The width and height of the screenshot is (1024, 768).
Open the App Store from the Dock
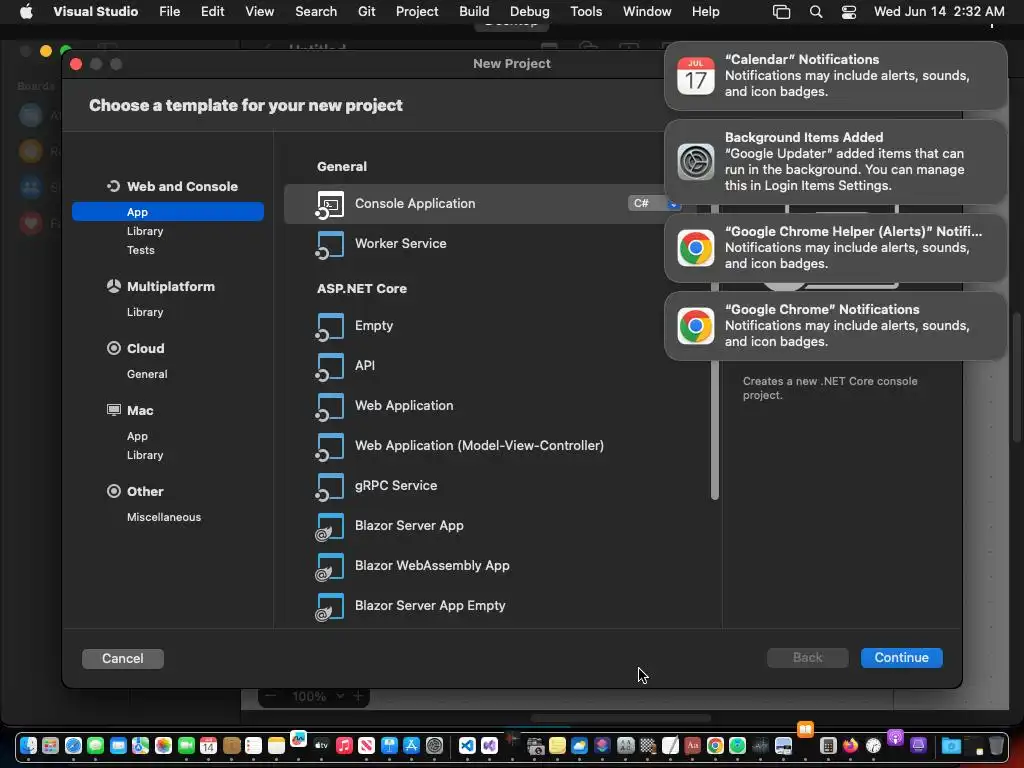pos(411,745)
